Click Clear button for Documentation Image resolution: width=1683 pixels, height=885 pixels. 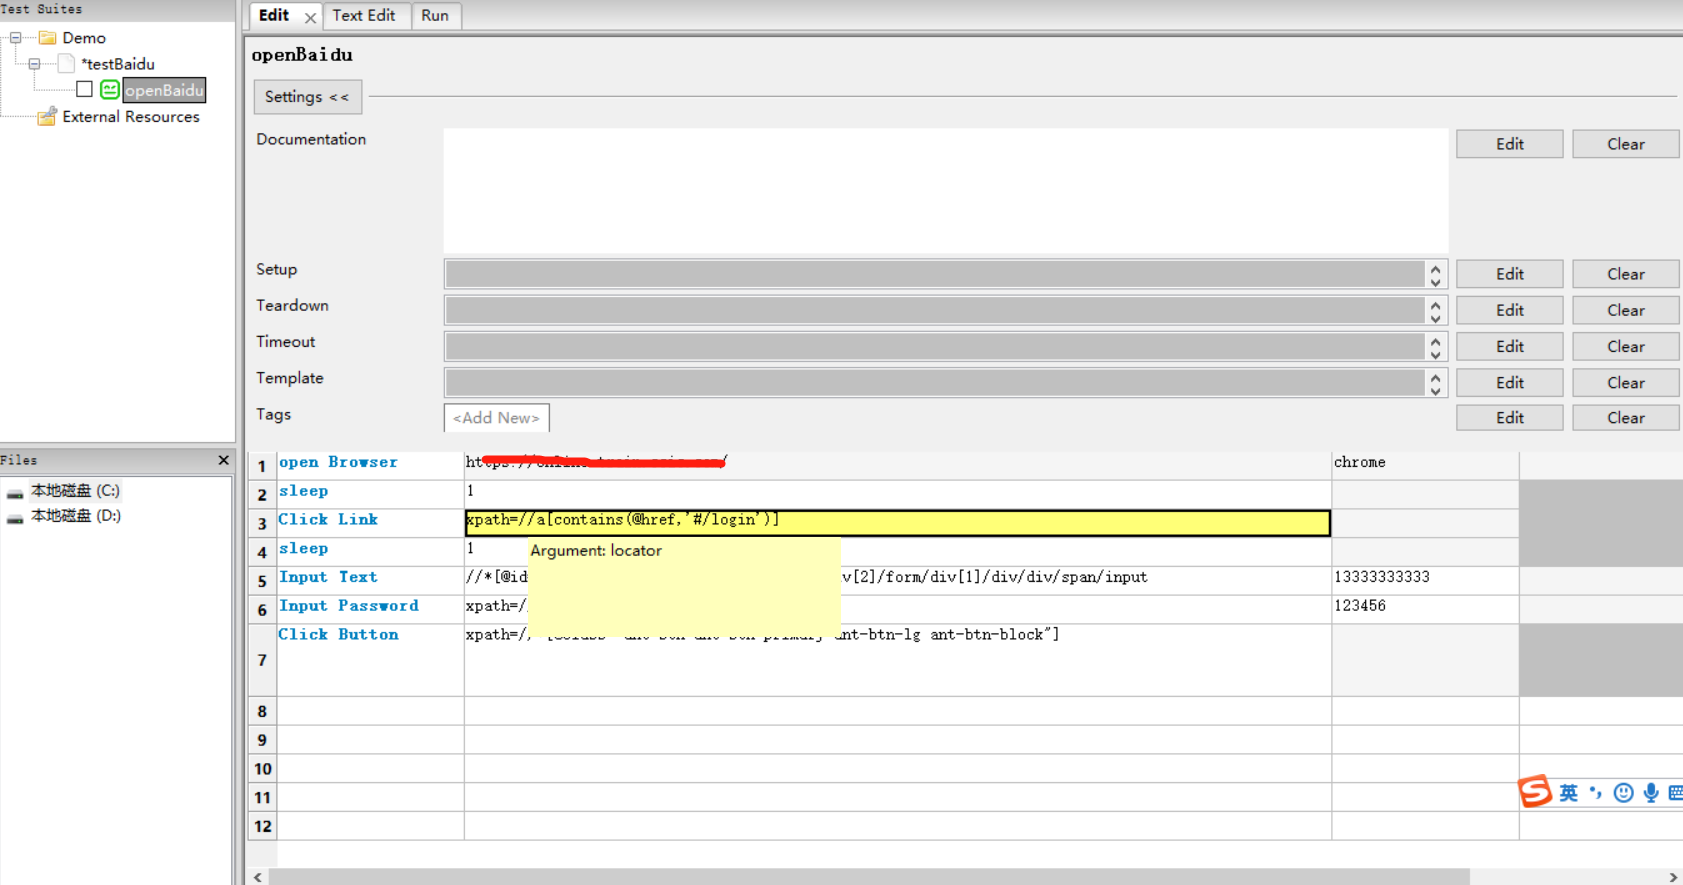pos(1626,144)
